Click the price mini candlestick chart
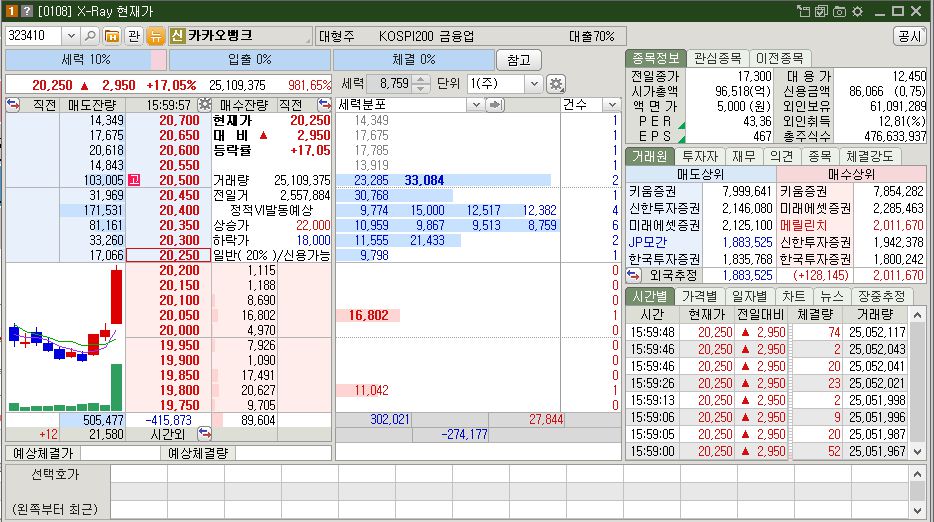This screenshot has height=522, width=934. tap(64, 338)
